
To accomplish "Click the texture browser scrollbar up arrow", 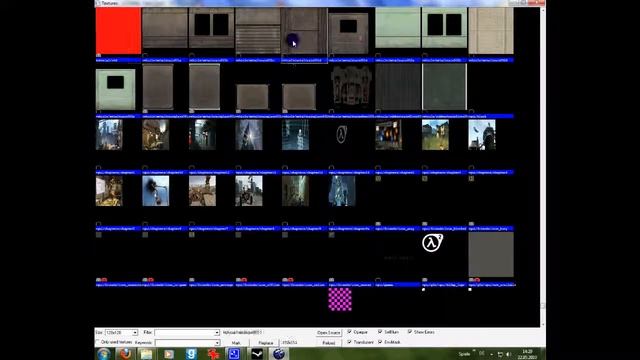I will [x=543, y=10].
